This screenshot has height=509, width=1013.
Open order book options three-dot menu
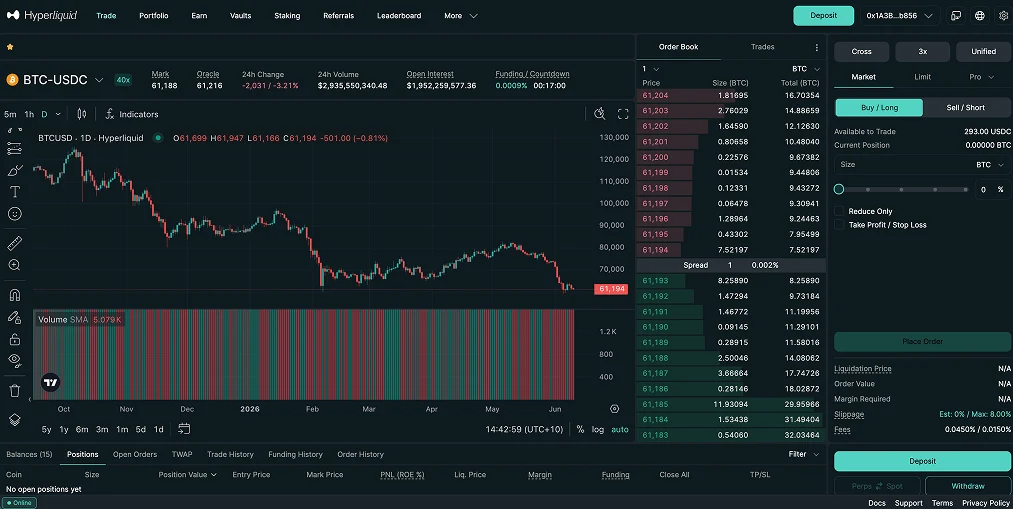click(x=817, y=47)
